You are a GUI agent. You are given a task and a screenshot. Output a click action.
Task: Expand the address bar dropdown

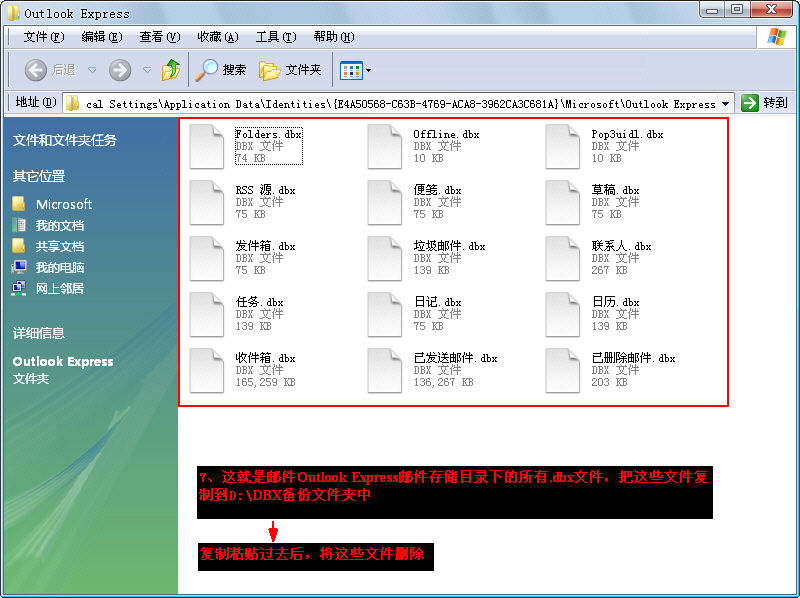[725, 104]
